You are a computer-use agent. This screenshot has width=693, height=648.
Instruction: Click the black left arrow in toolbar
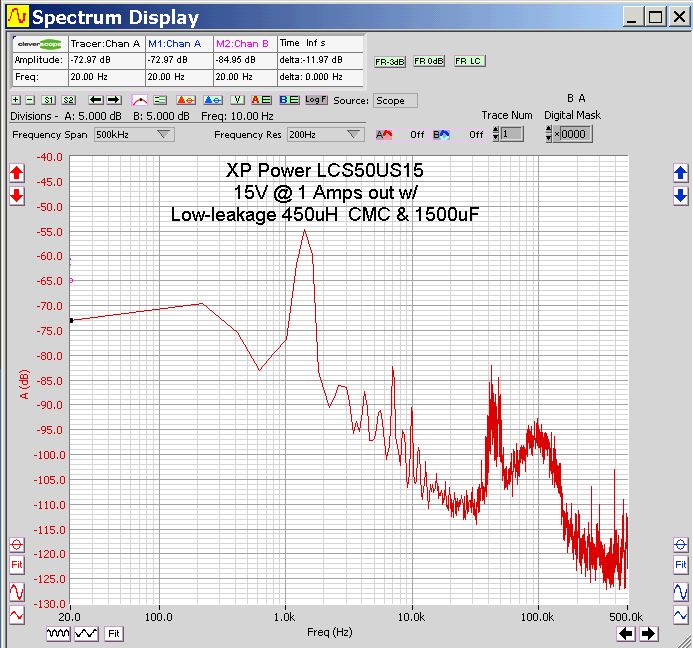[x=96, y=100]
